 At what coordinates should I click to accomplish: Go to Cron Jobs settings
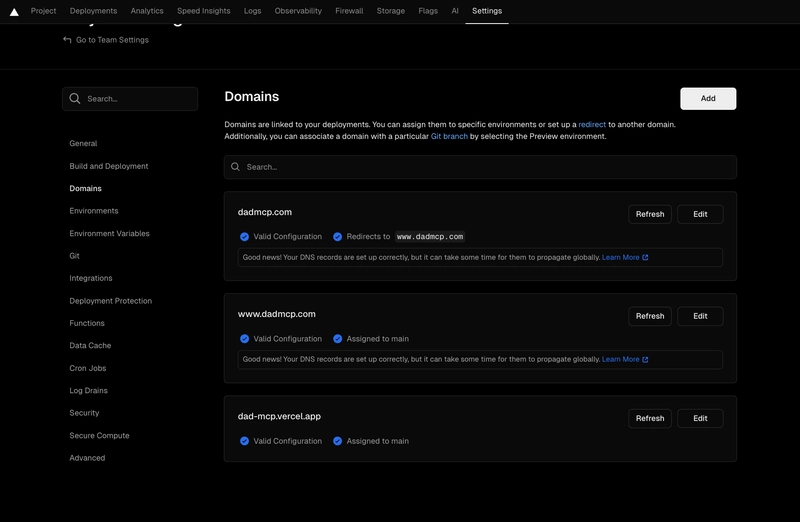[88, 368]
